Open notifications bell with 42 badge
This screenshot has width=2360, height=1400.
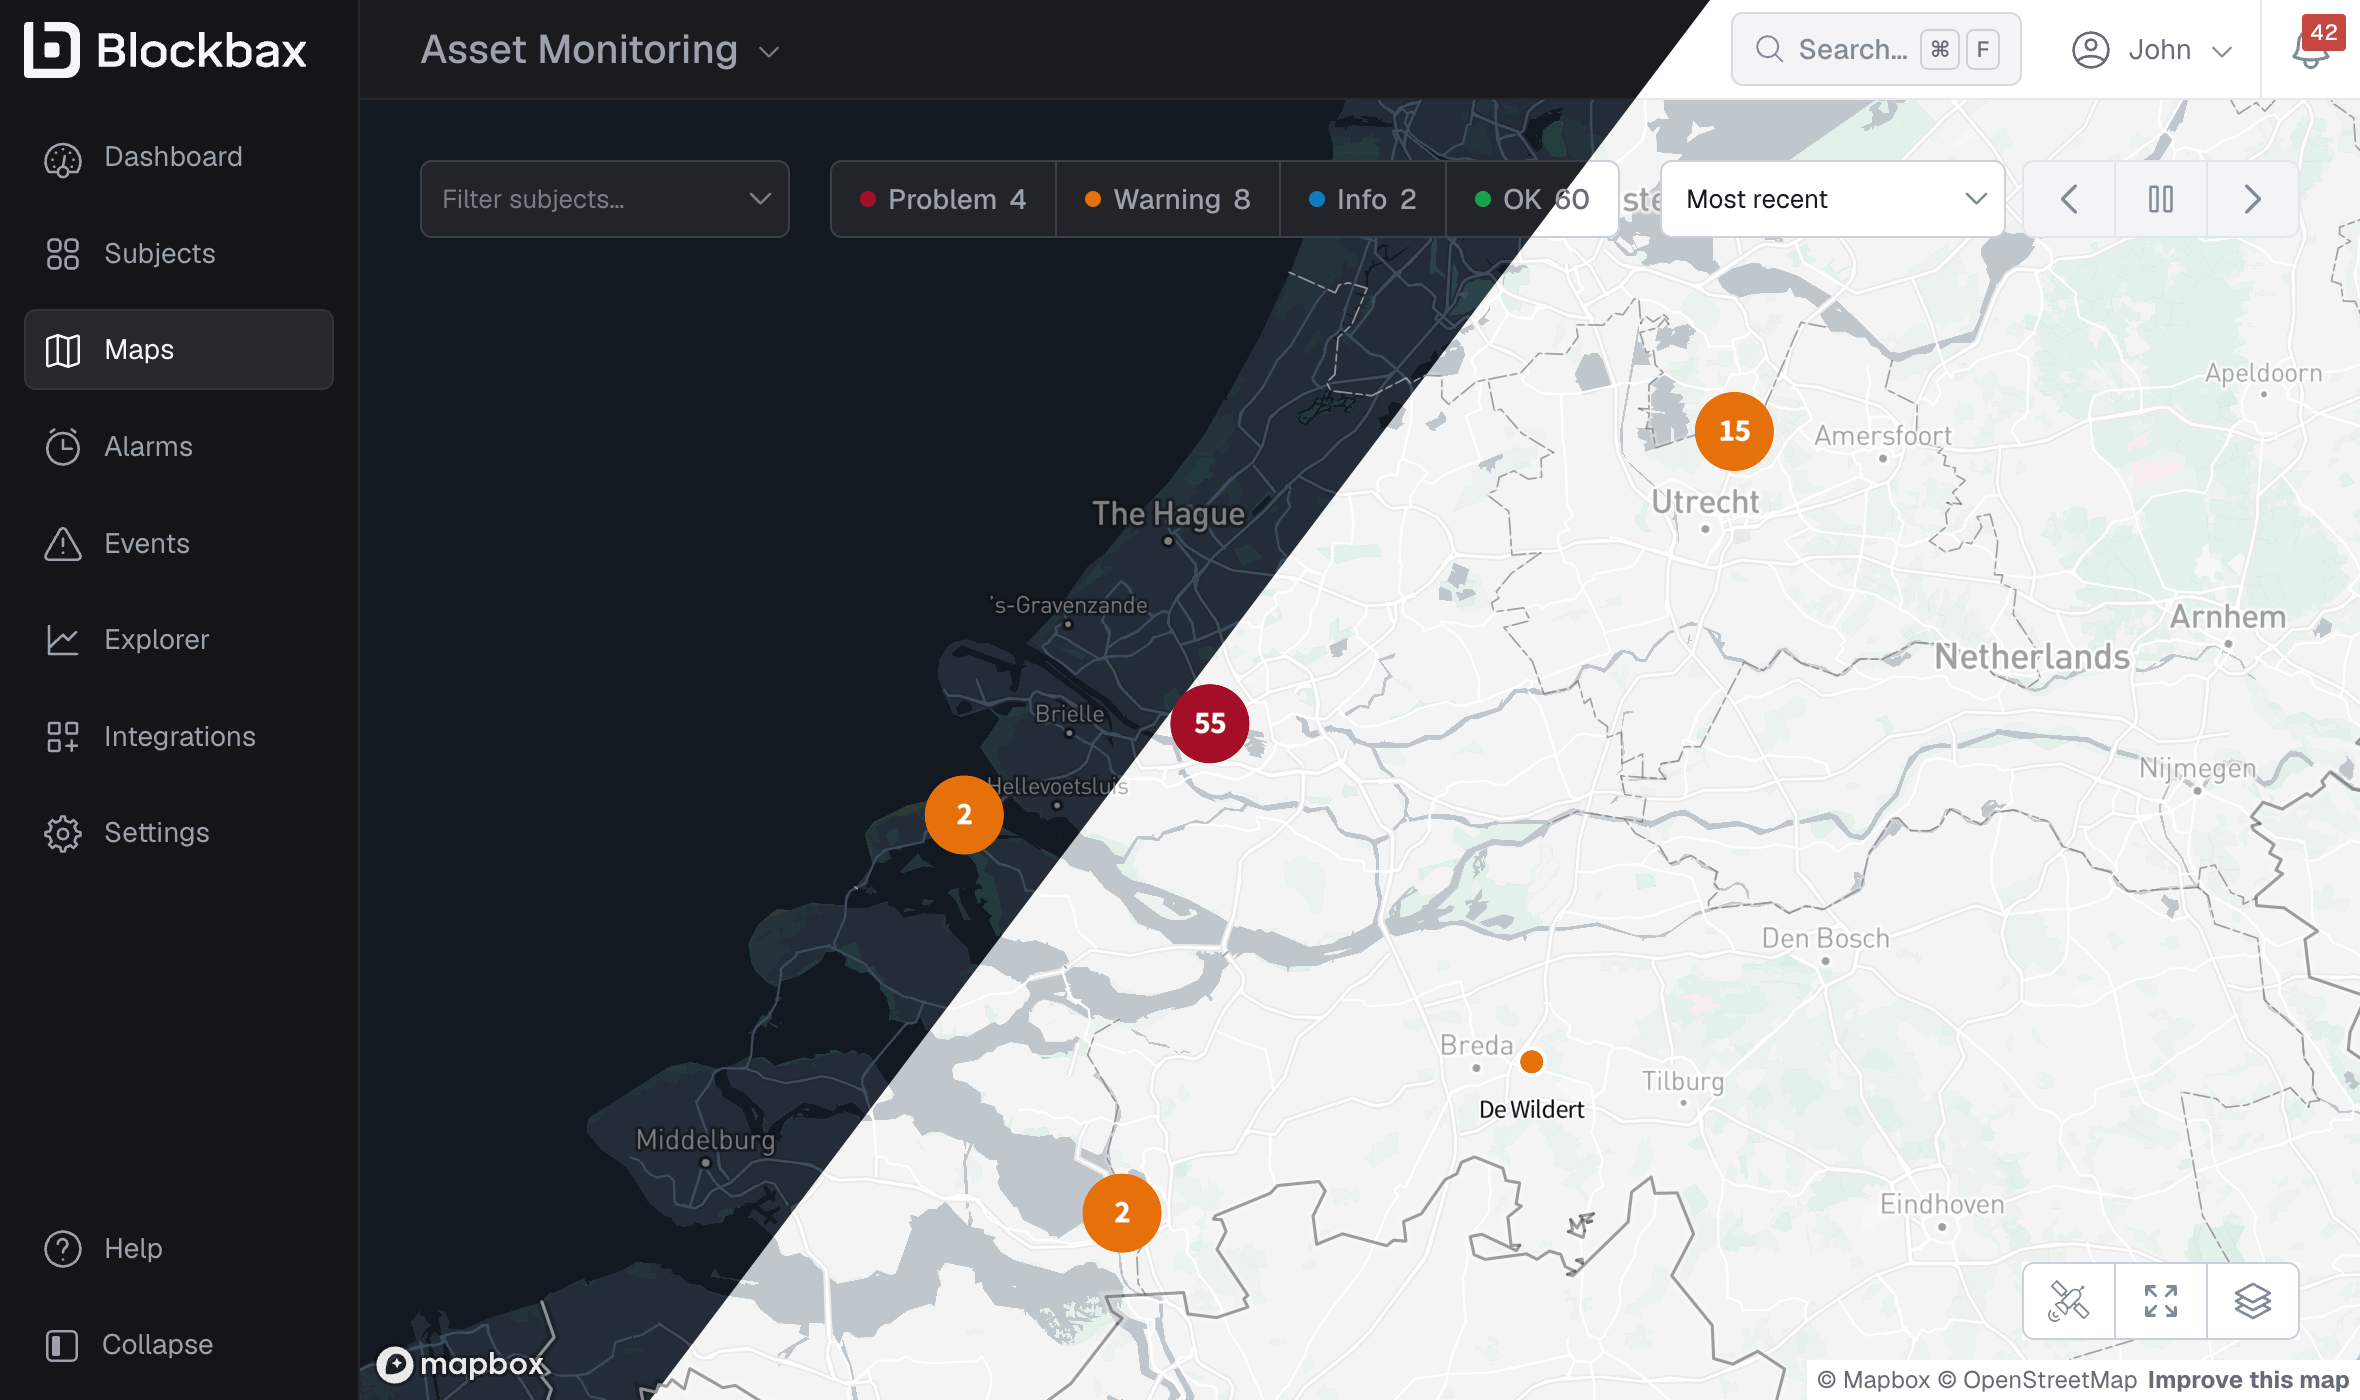(x=2312, y=47)
